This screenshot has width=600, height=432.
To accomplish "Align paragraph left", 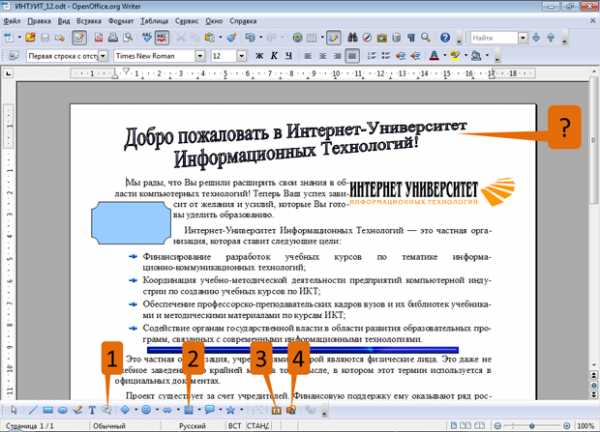I will [x=308, y=56].
